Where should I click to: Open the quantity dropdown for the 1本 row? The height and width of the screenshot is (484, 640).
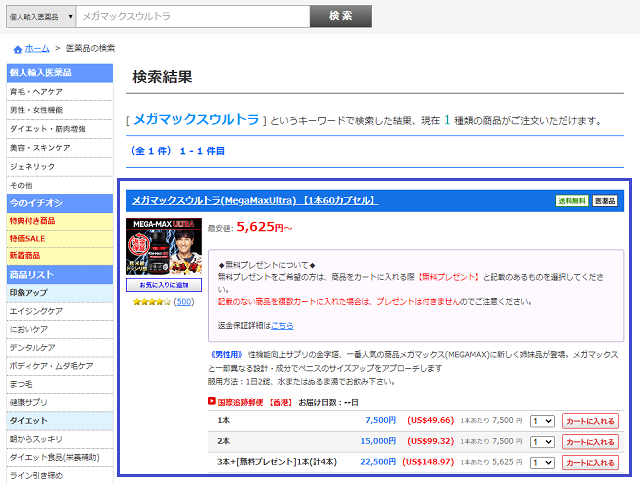click(x=542, y=421)
